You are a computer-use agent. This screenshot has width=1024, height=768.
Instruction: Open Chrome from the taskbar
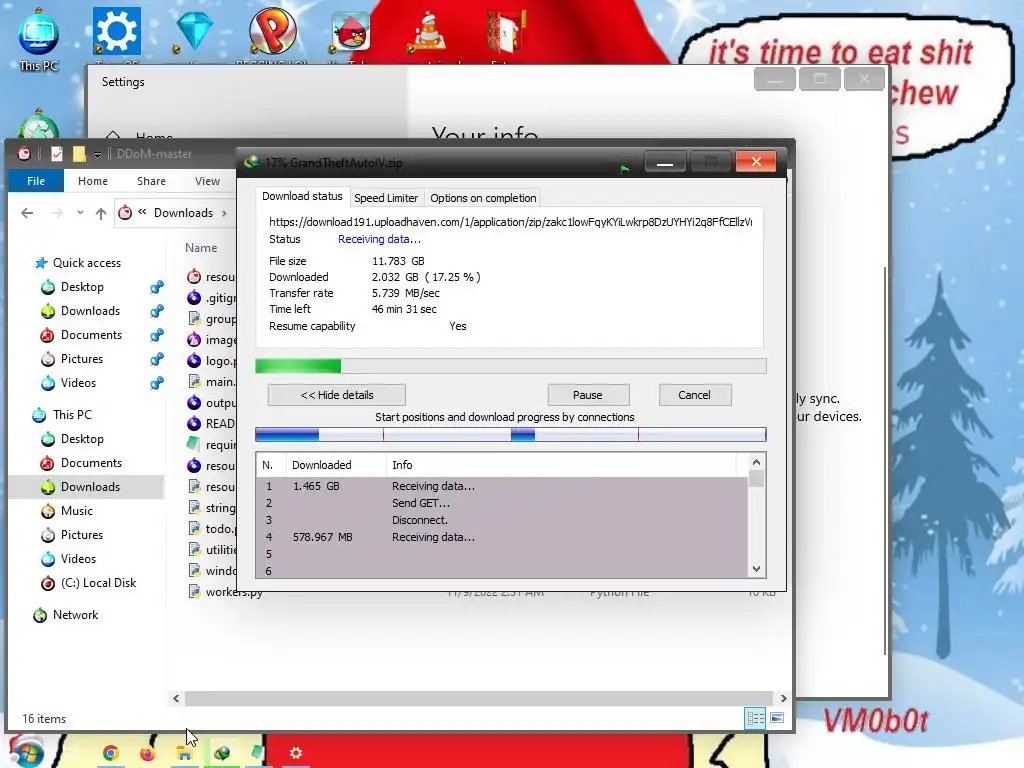click(x=110, y=753)
